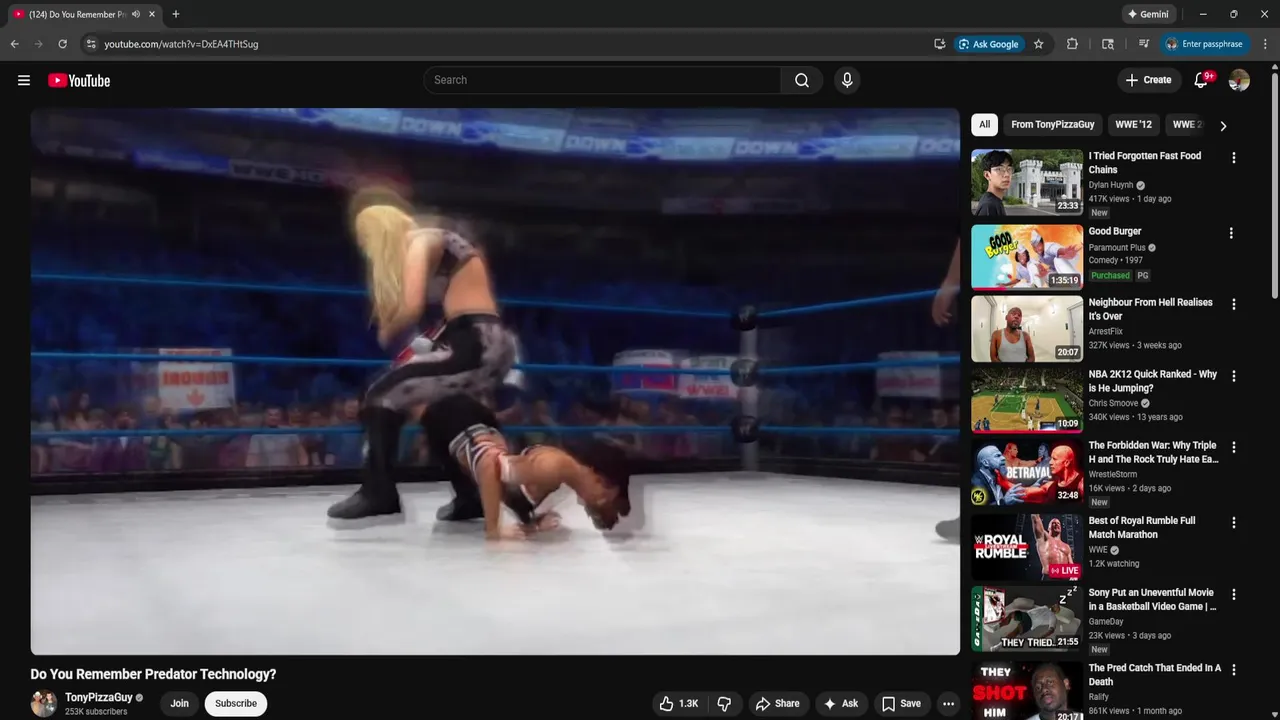Open Gemini in the title bar

pos(1148,14)
